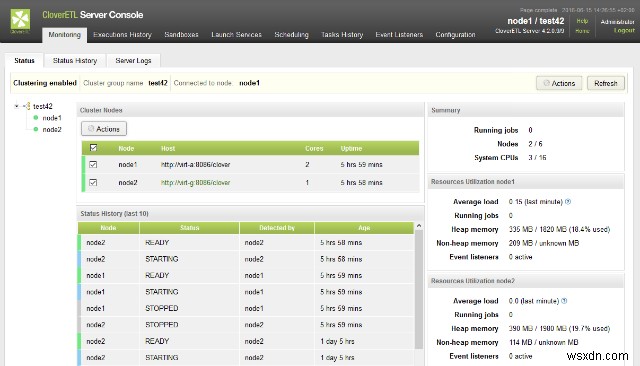Screen dimensions: 640x366
Task: Go to the Configuration tab
Action: click(455, 35)
